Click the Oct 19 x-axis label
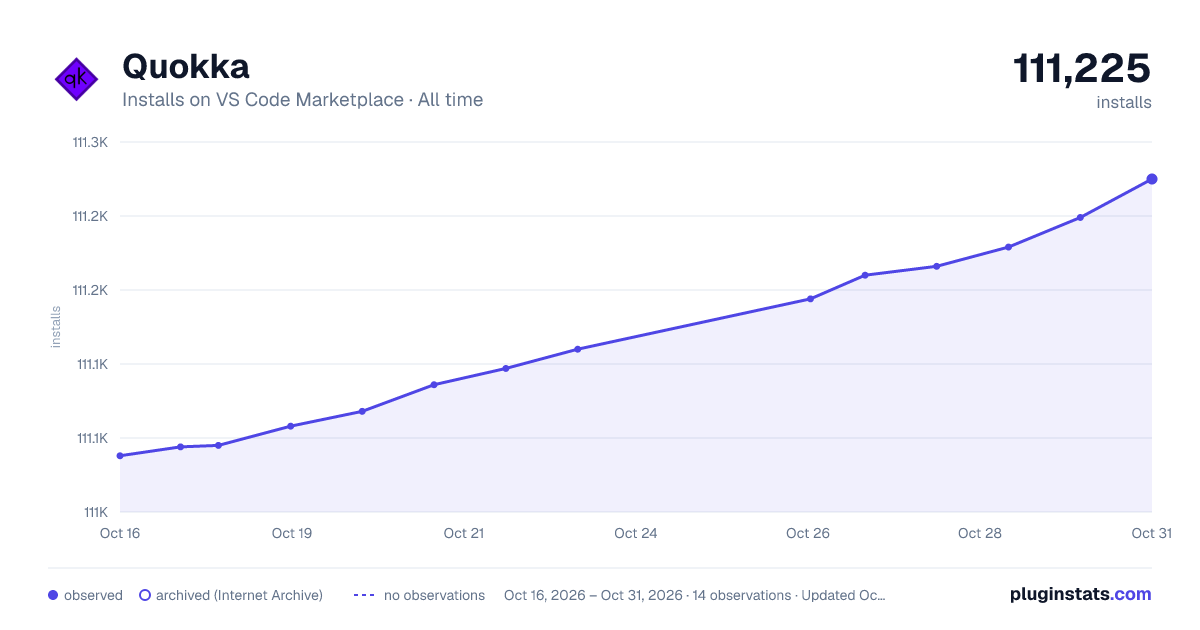The image size is (1200, 630). tap(292, 533)
